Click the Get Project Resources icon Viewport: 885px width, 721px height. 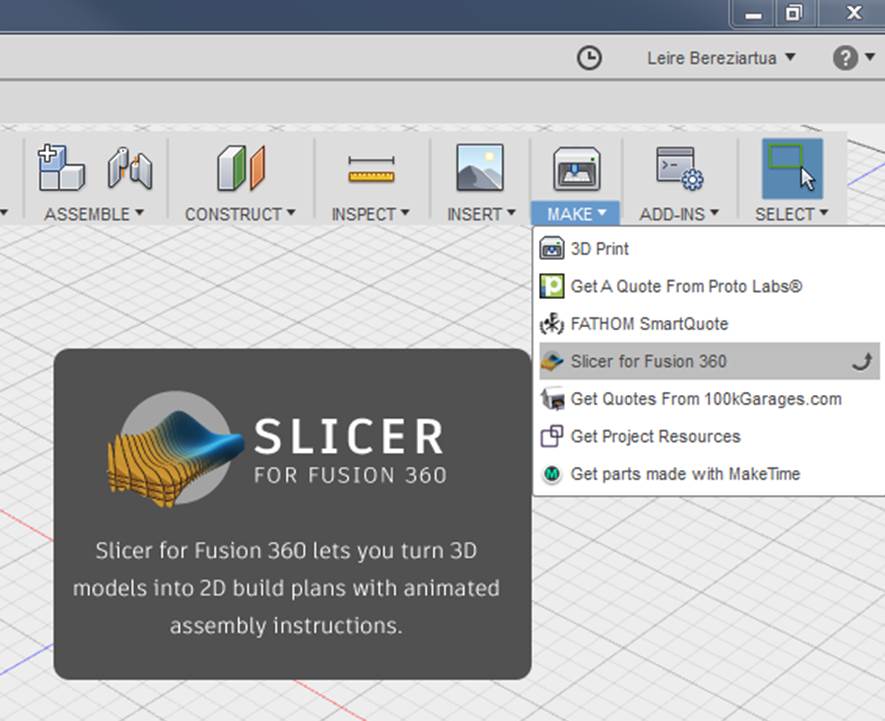tap(551, 436)
